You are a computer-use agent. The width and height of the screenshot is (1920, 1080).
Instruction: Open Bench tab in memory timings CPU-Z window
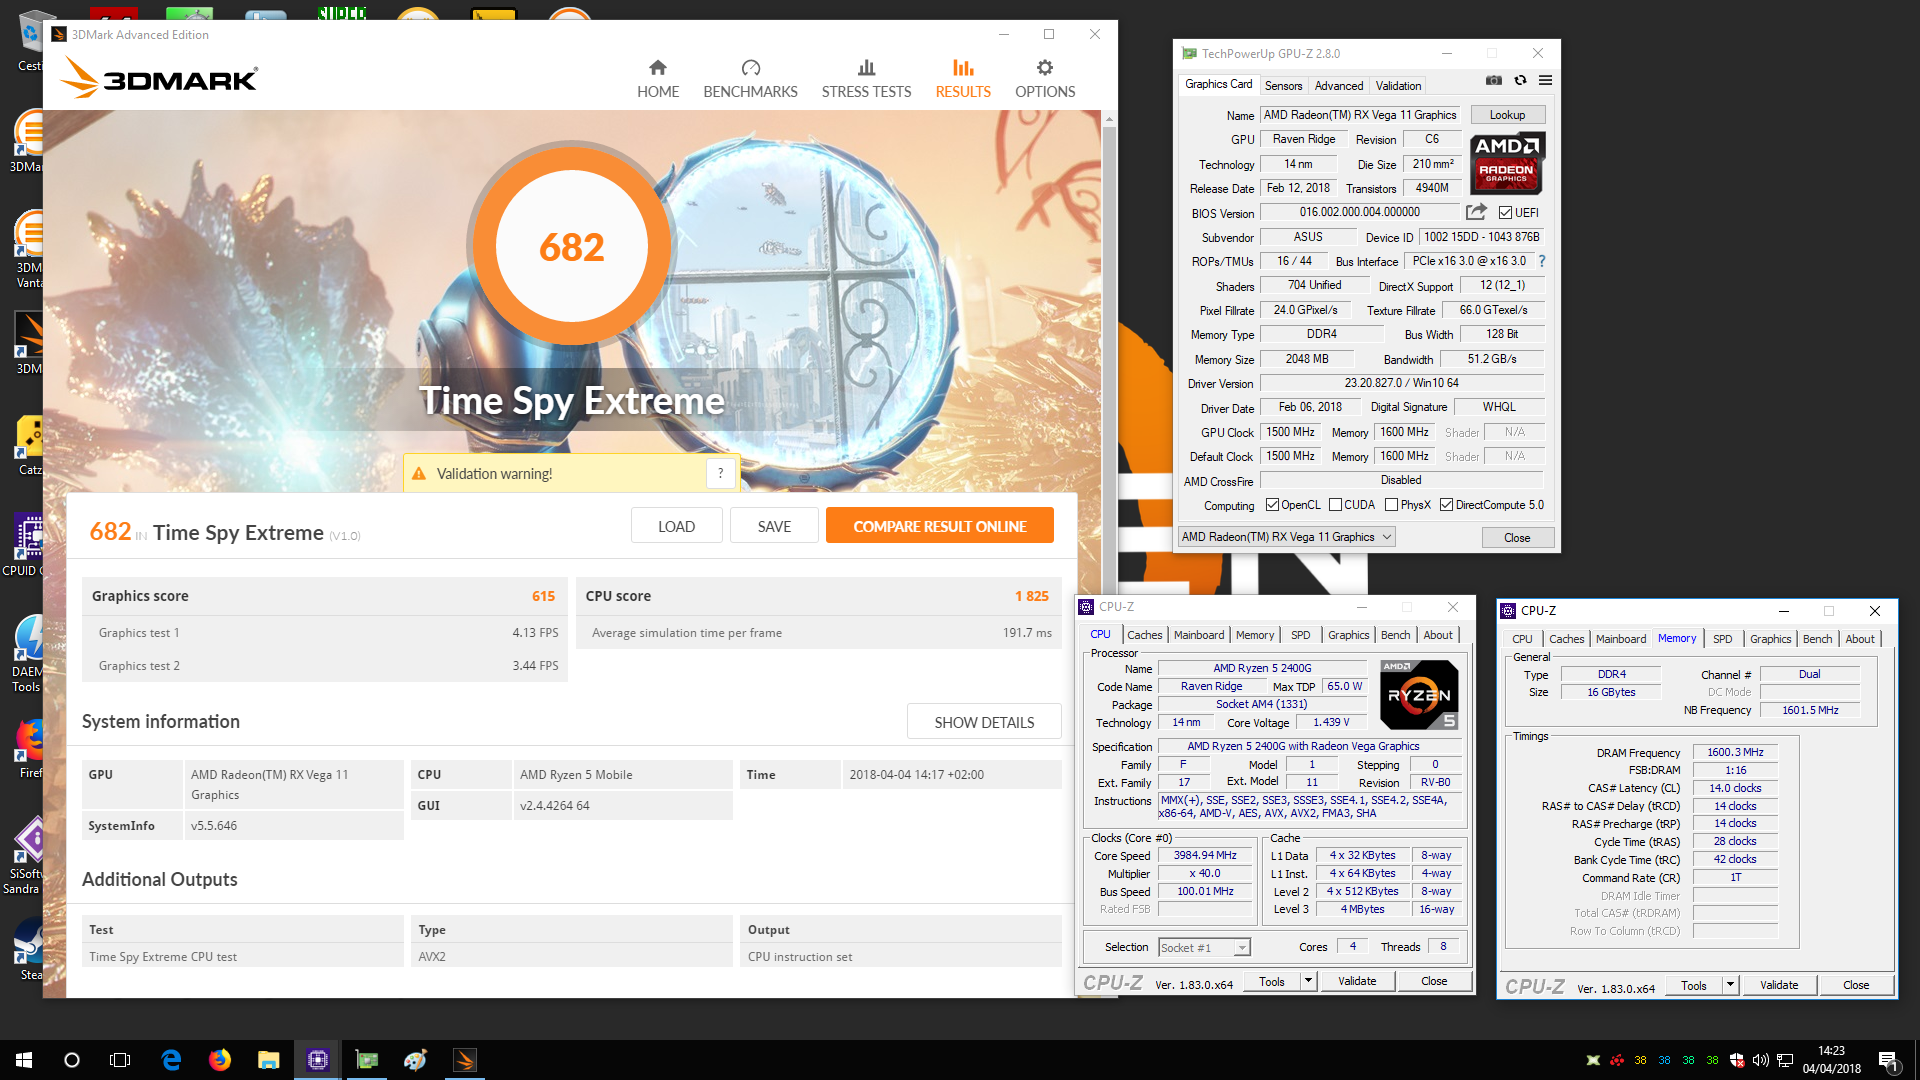click(1817, 639)
